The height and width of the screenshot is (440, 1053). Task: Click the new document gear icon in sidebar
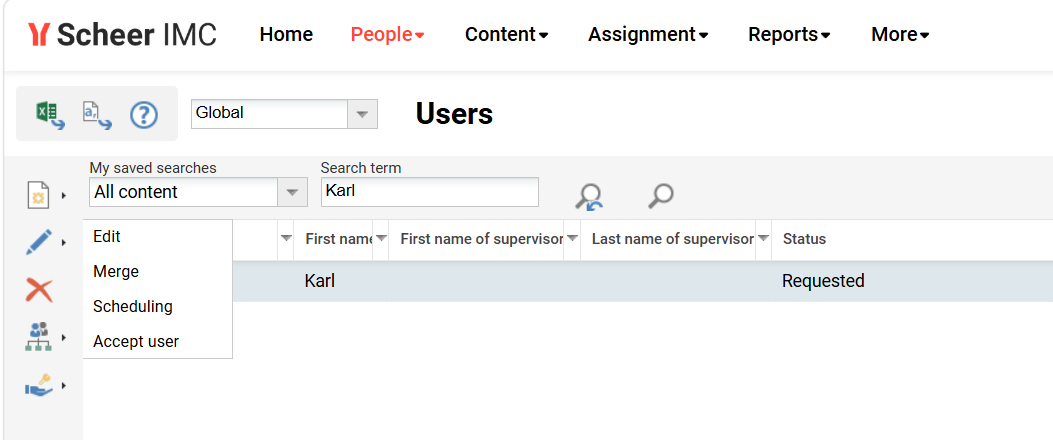coord(38,195)
